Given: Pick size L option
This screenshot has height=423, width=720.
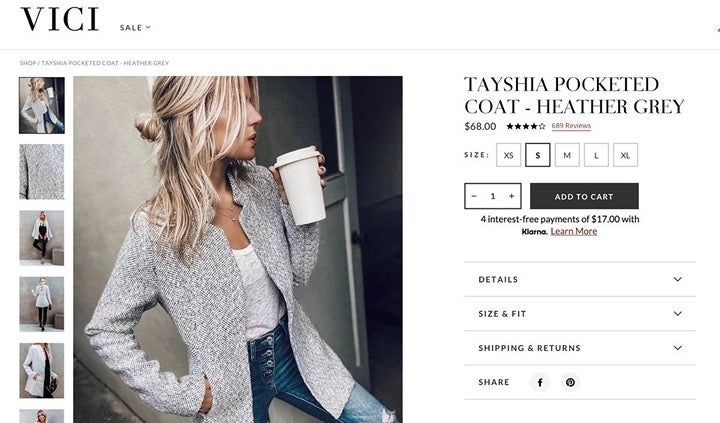Looking at the screenshot, I should click(x=596, y=155).
